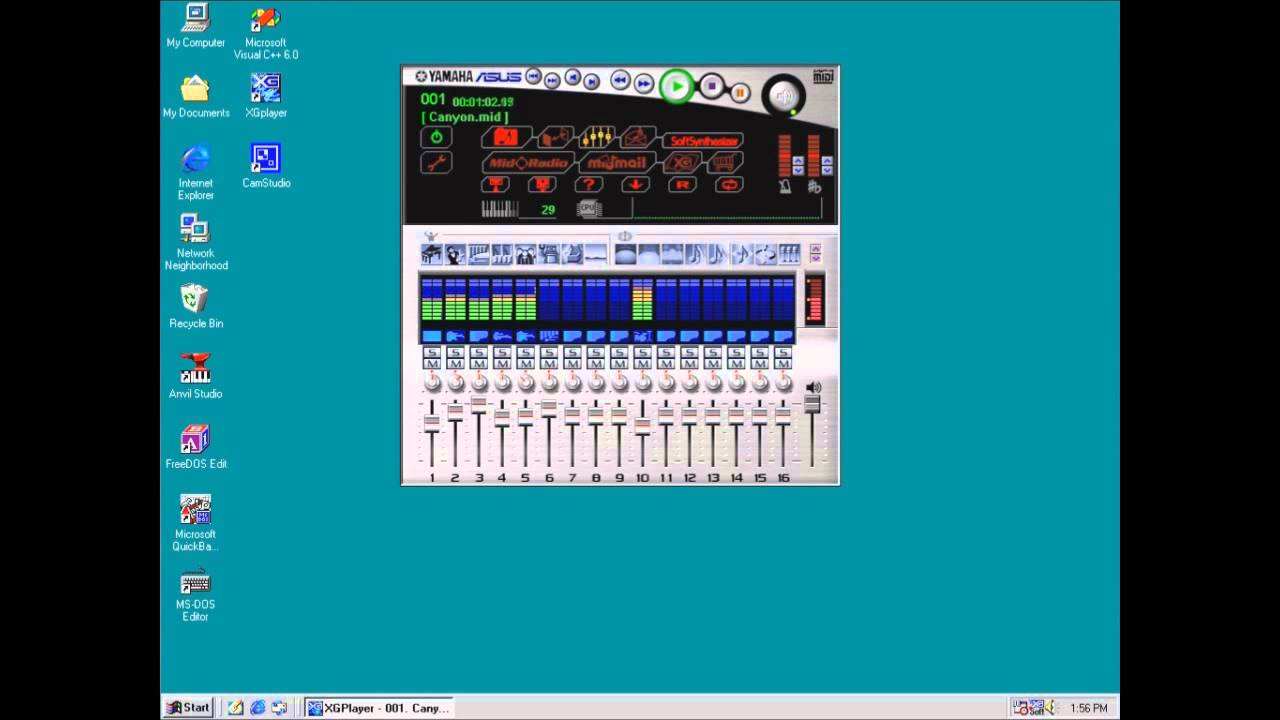1280x720 pixels.
Task: Click the MIDI logo at the top right
Action: [x=823, y=75]
